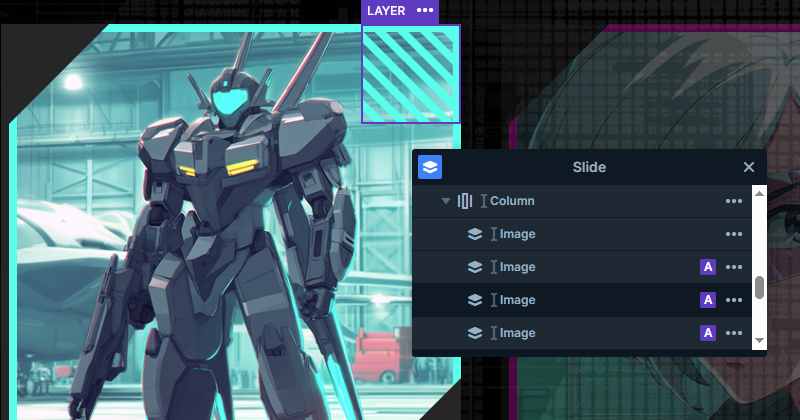Click the purple A badge on second Image row
This screenshot has height=420, width=800.
[708, 267]
